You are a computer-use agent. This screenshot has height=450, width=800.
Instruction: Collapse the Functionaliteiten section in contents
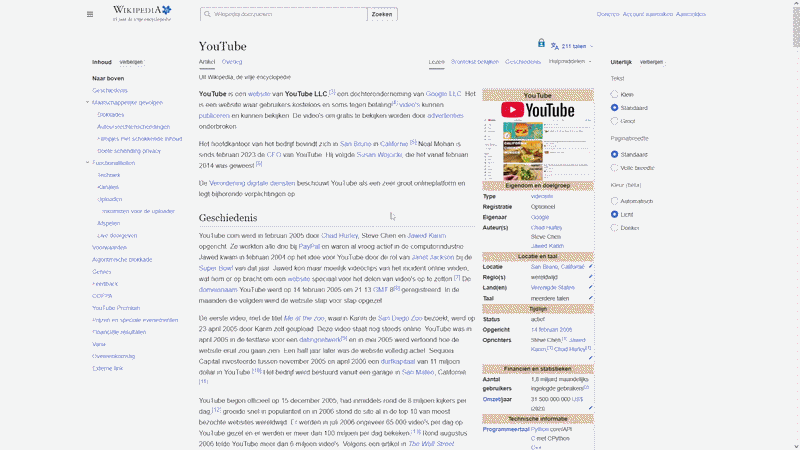87,163
